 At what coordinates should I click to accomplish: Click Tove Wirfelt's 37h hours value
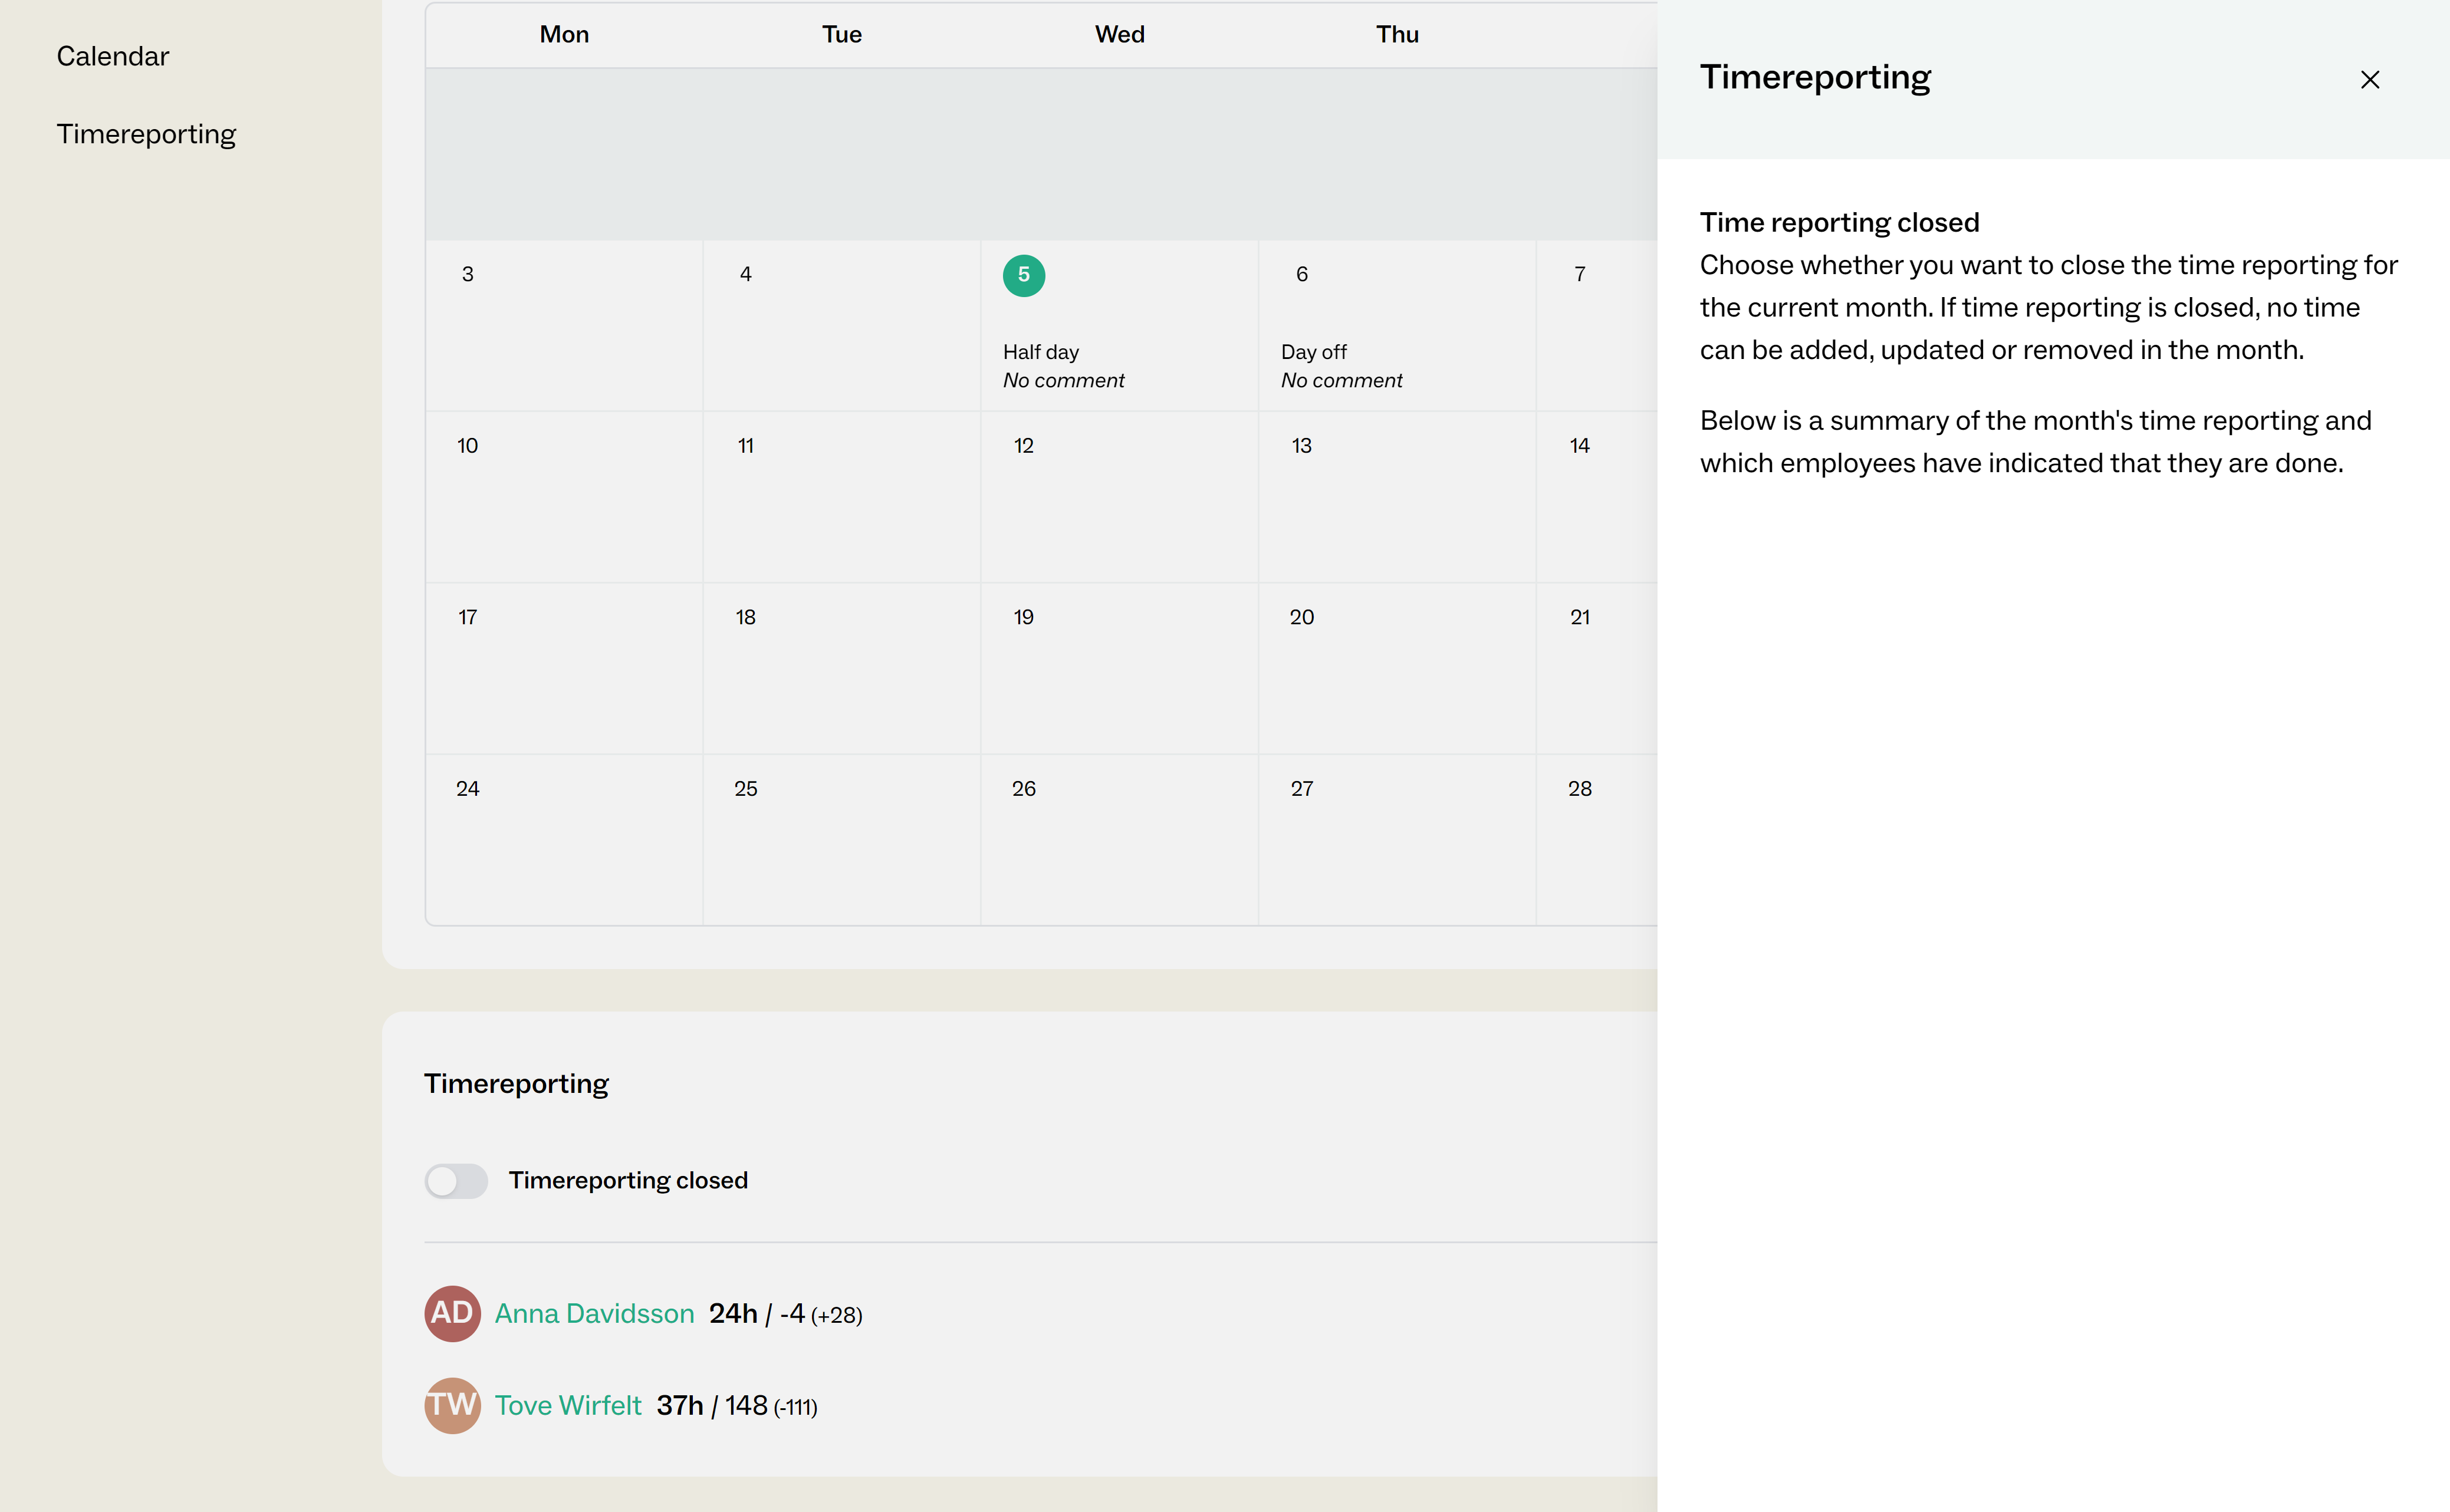click(680, 1406)
